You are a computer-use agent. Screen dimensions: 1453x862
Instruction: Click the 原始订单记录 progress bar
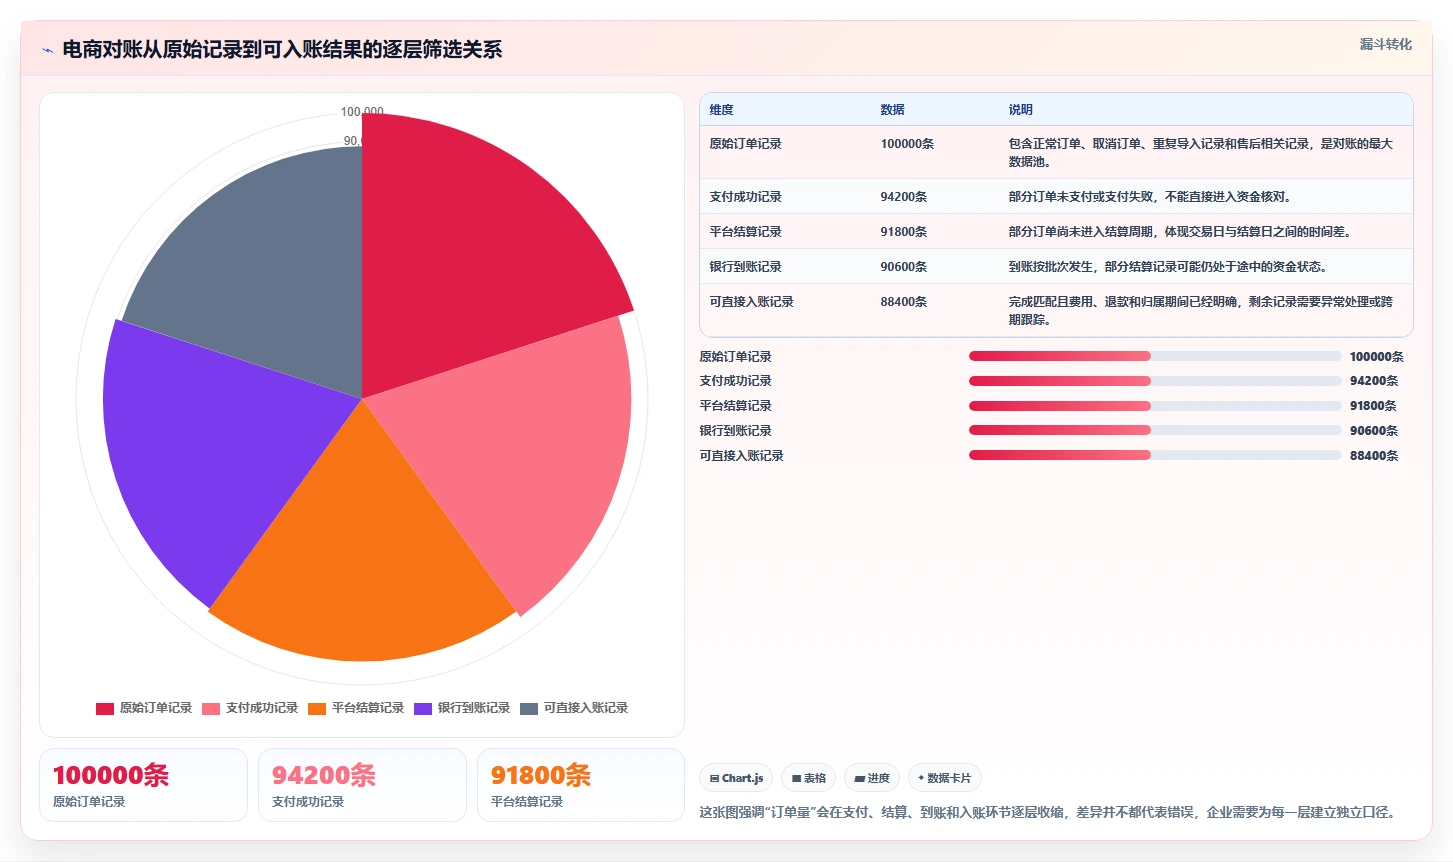click(1155, 356)
